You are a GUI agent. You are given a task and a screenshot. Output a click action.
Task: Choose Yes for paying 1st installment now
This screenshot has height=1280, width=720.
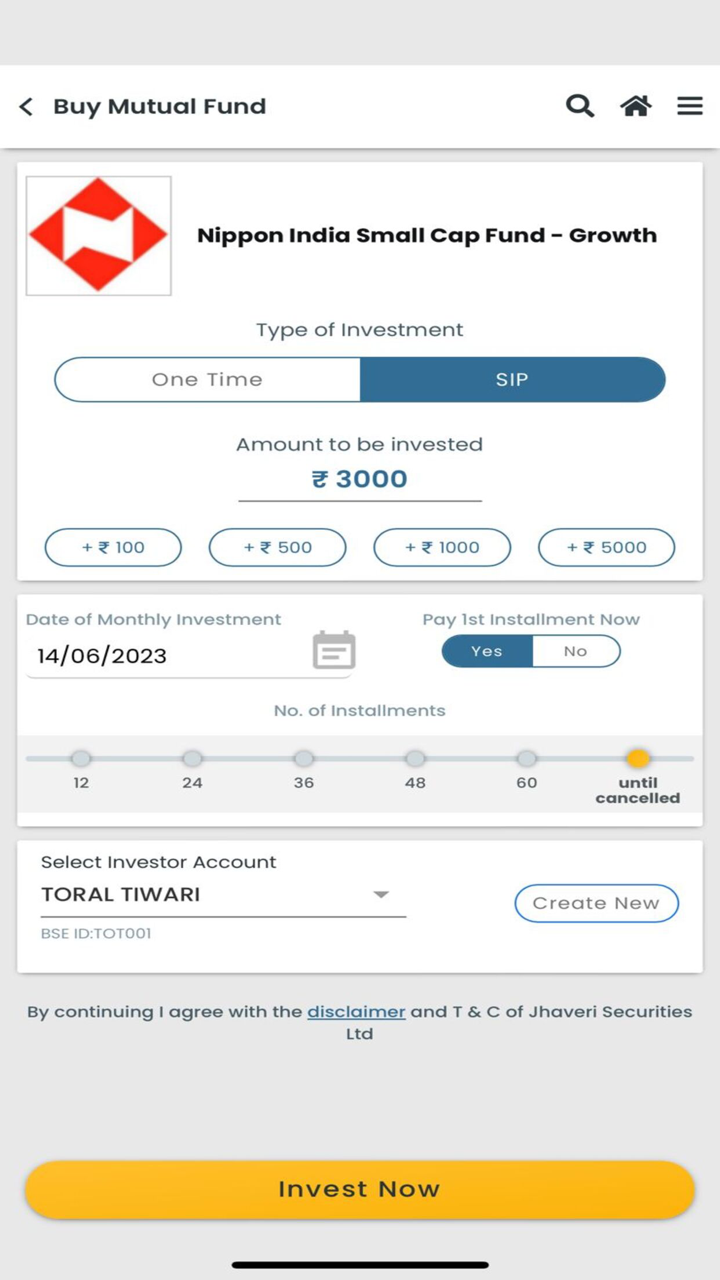tap(487, 651)
